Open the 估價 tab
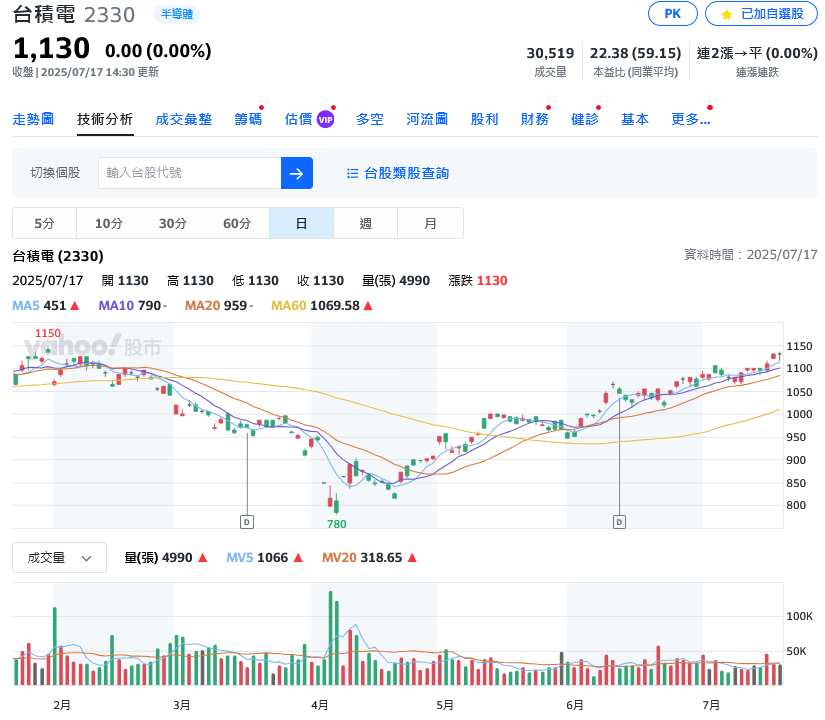 coord(298,119)
